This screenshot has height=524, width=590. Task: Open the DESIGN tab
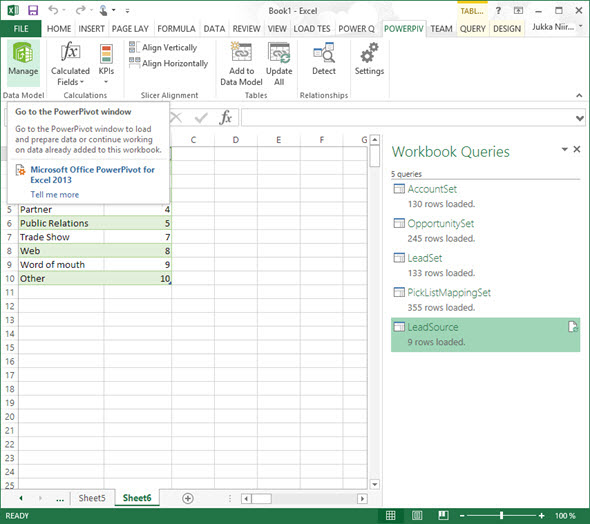tap(507, 29)
